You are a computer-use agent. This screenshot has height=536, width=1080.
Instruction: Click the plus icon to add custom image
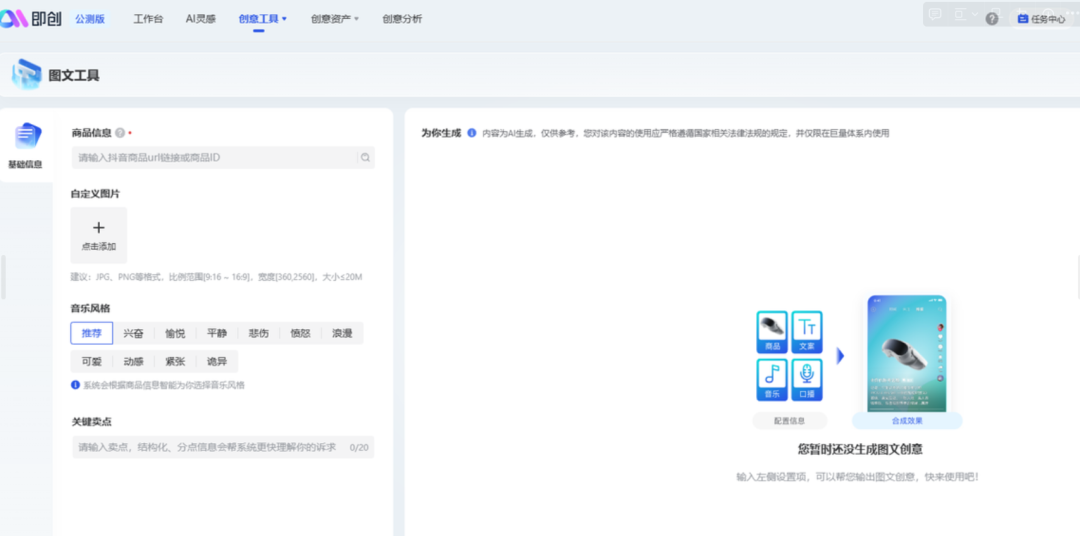tap(98, 228)
